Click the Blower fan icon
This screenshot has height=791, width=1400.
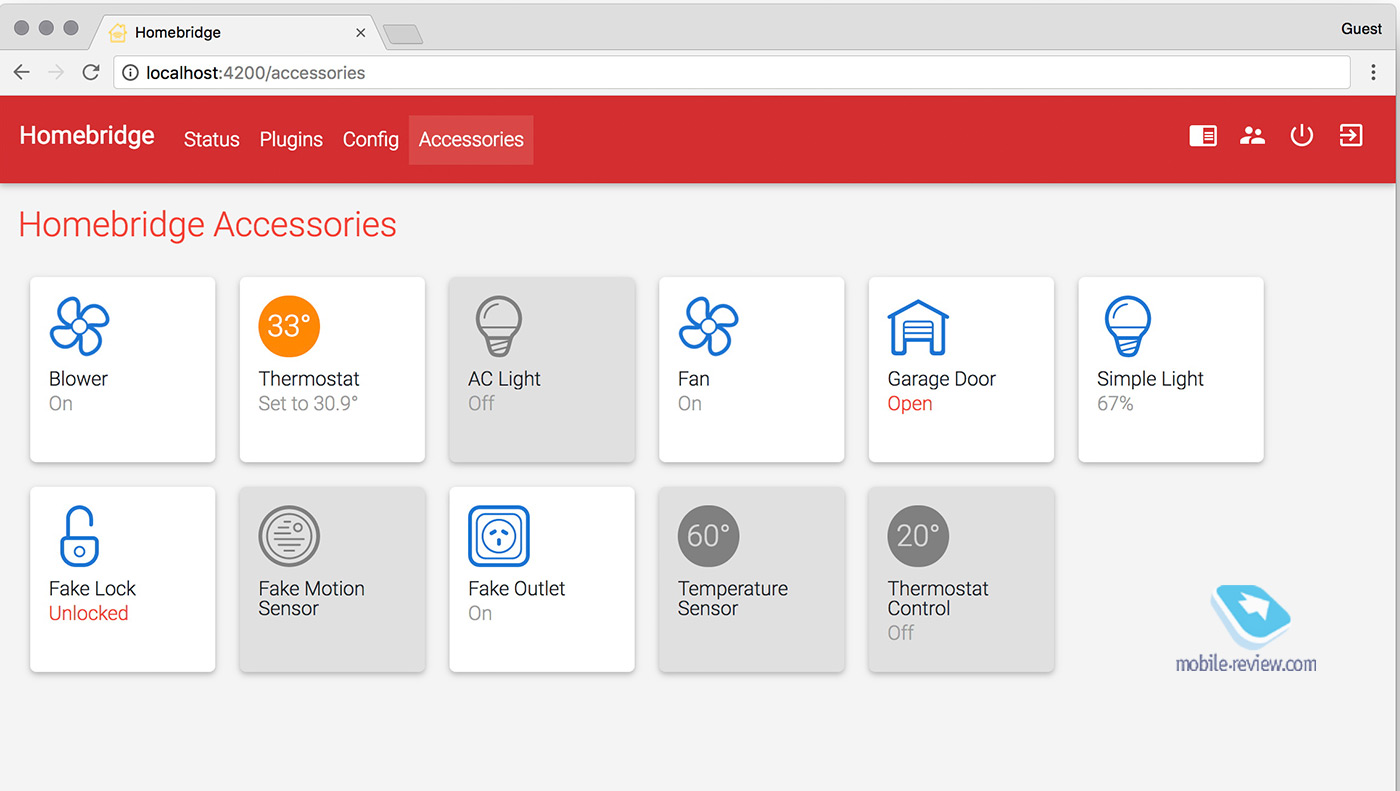point(79,326)
